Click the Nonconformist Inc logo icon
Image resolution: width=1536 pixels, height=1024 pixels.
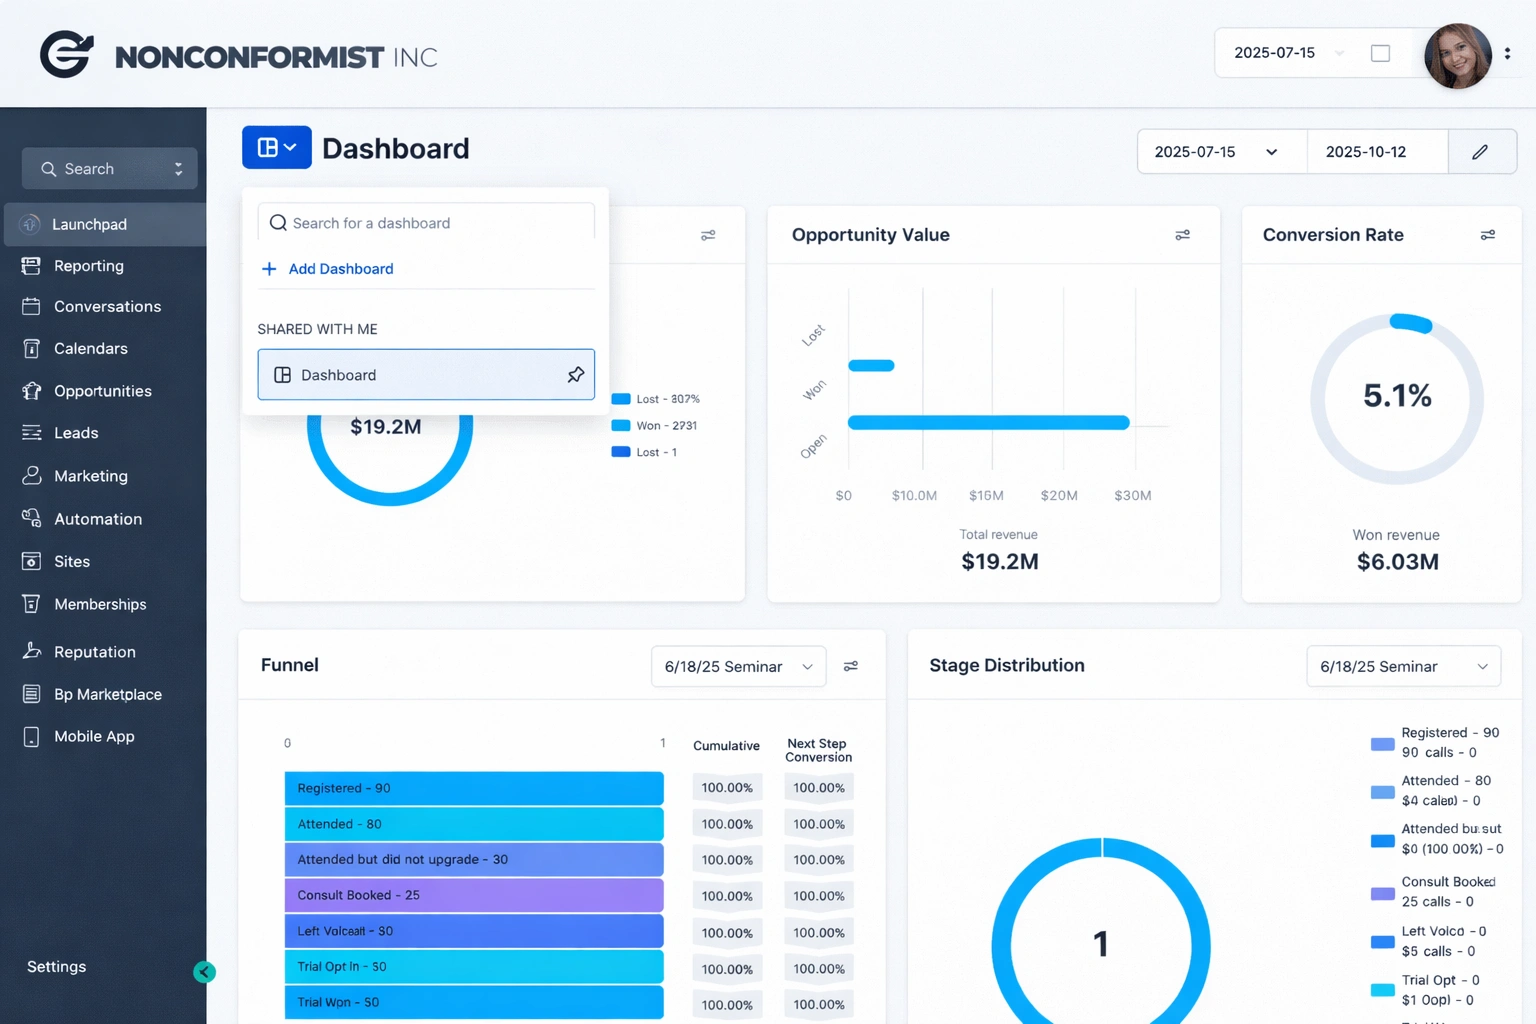[x=66, y=55]
